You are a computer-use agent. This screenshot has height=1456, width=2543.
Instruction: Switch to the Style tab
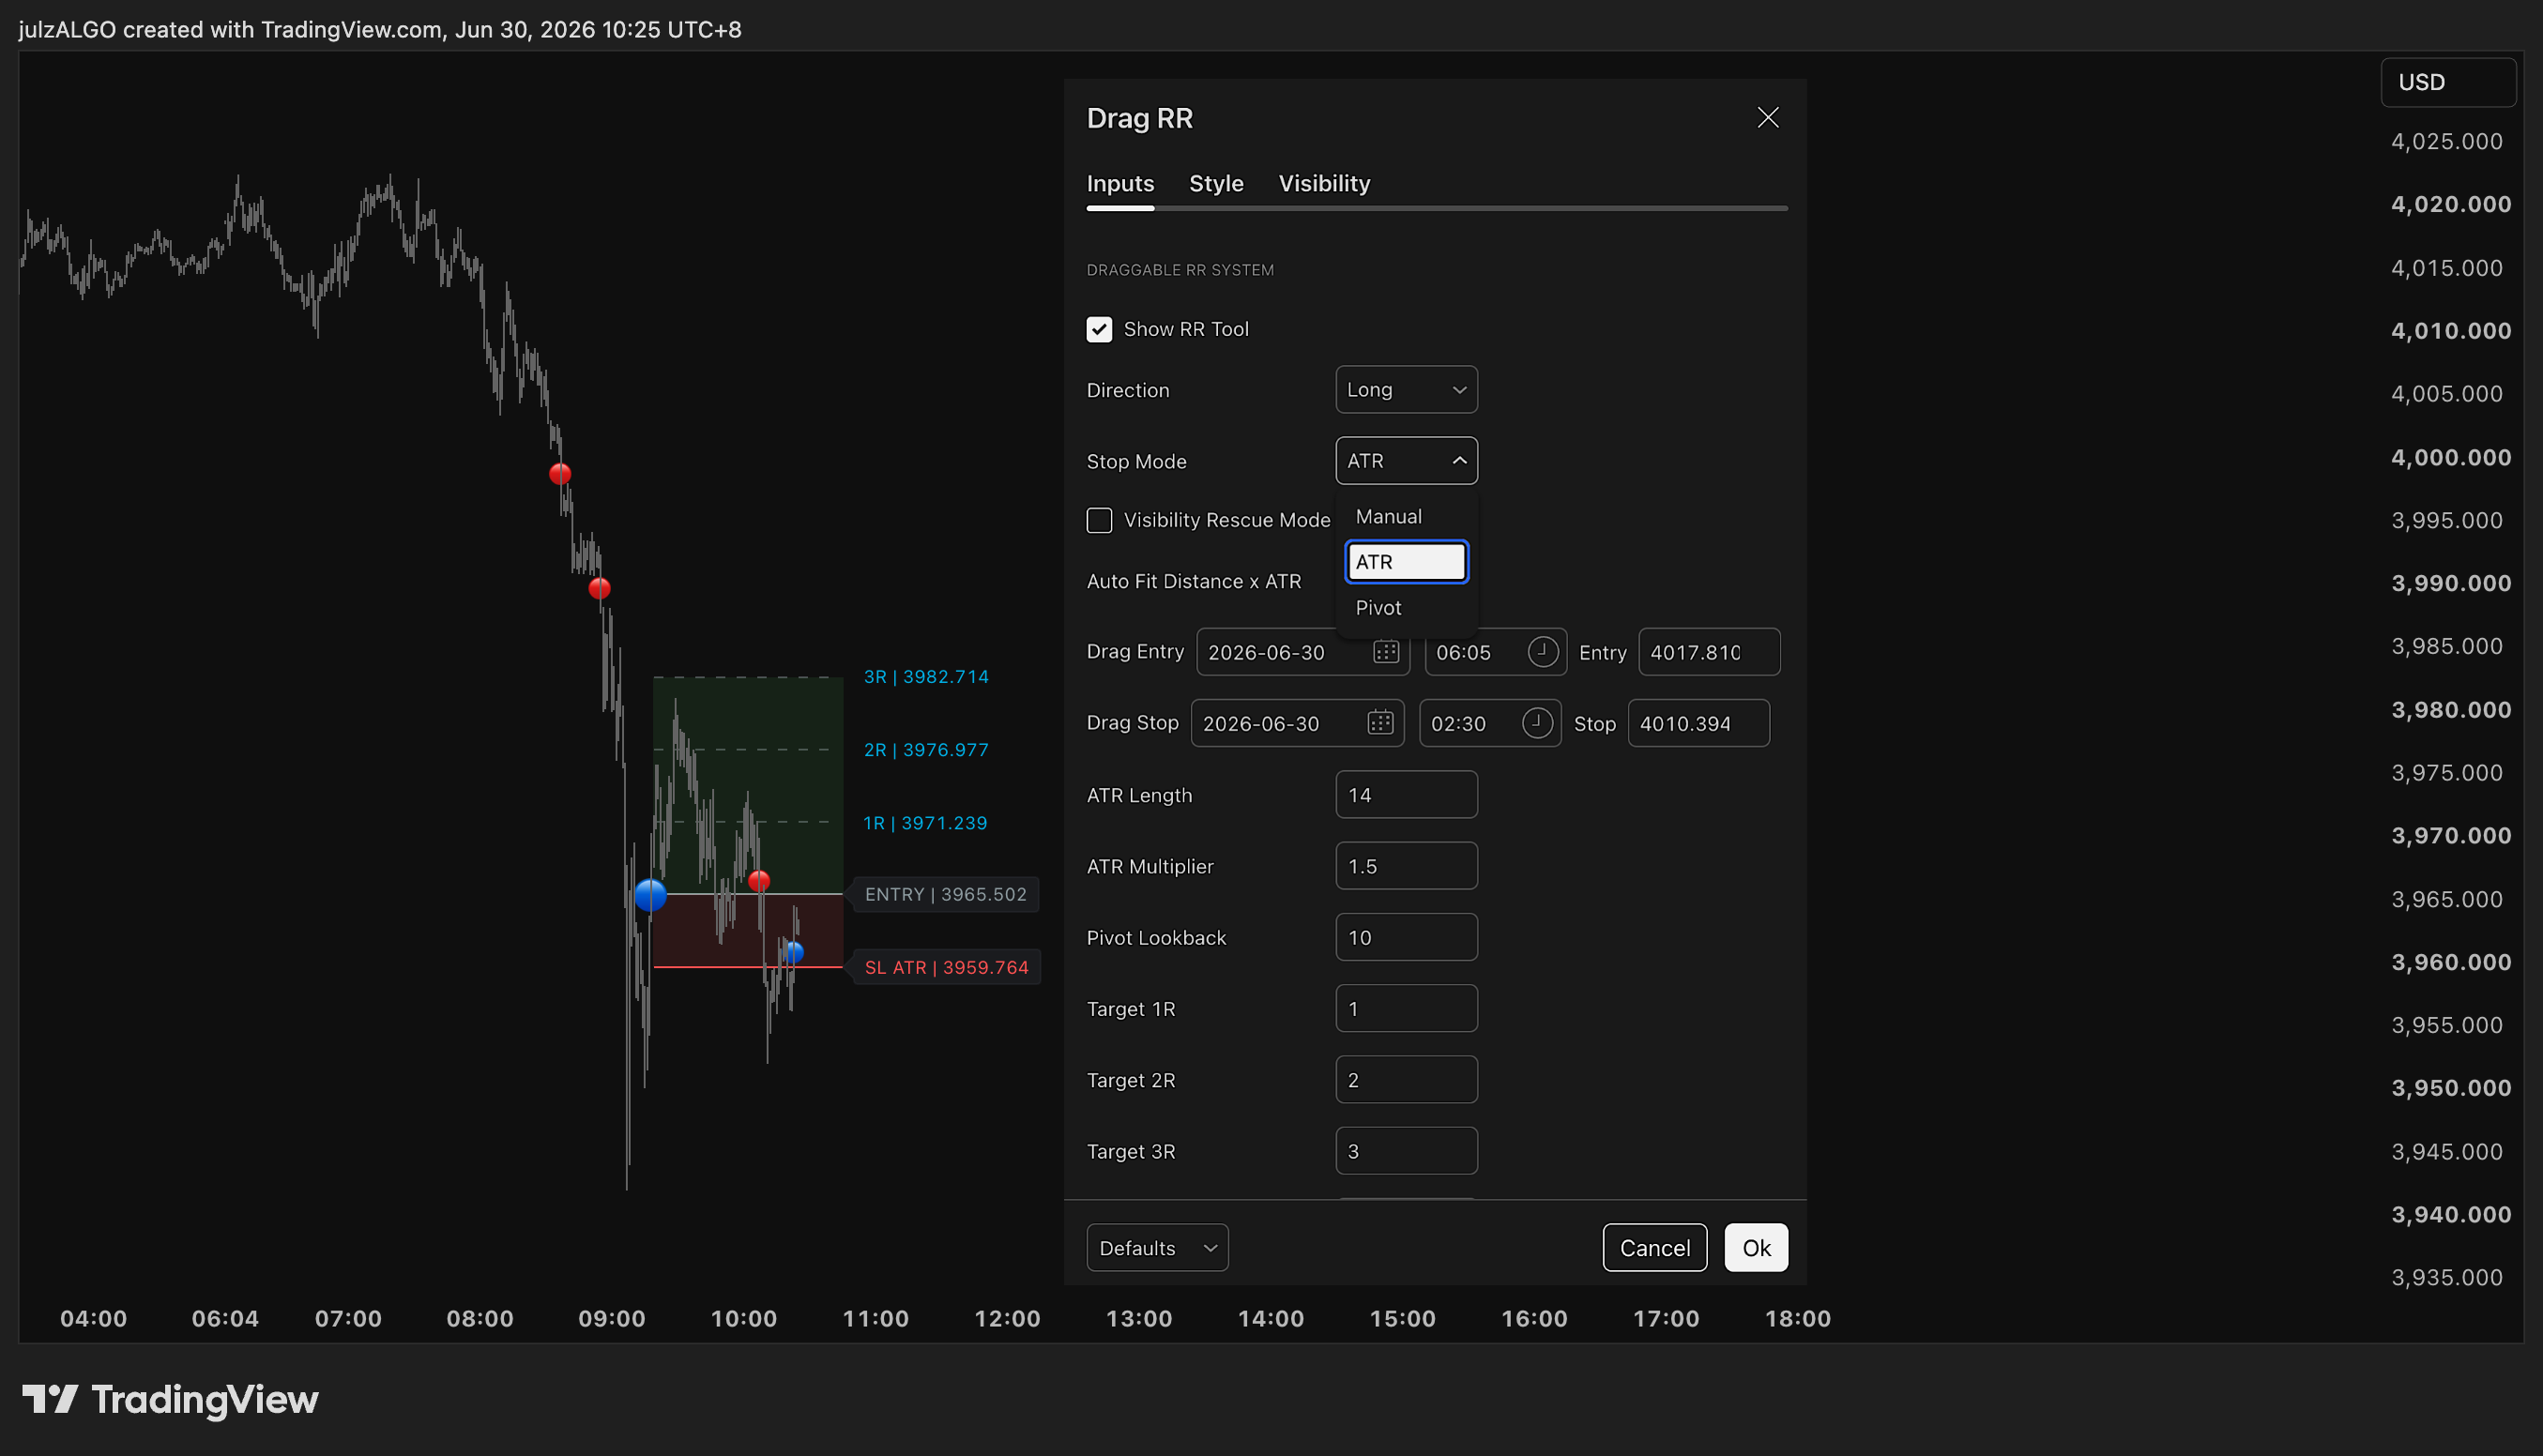[x=1216, y=184]
